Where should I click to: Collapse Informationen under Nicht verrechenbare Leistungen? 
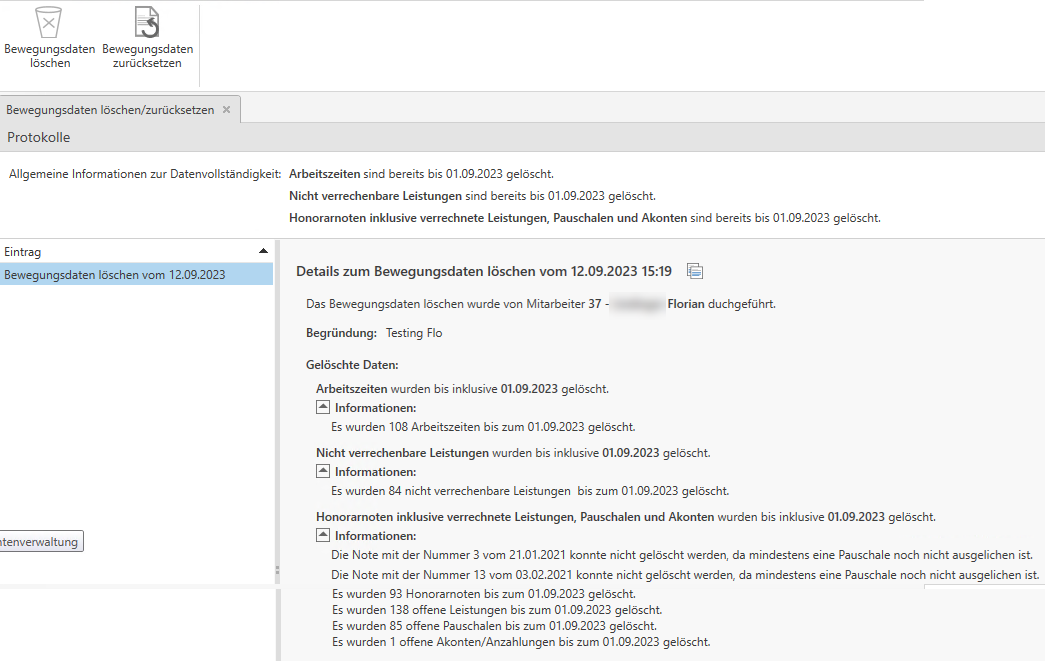323,471
